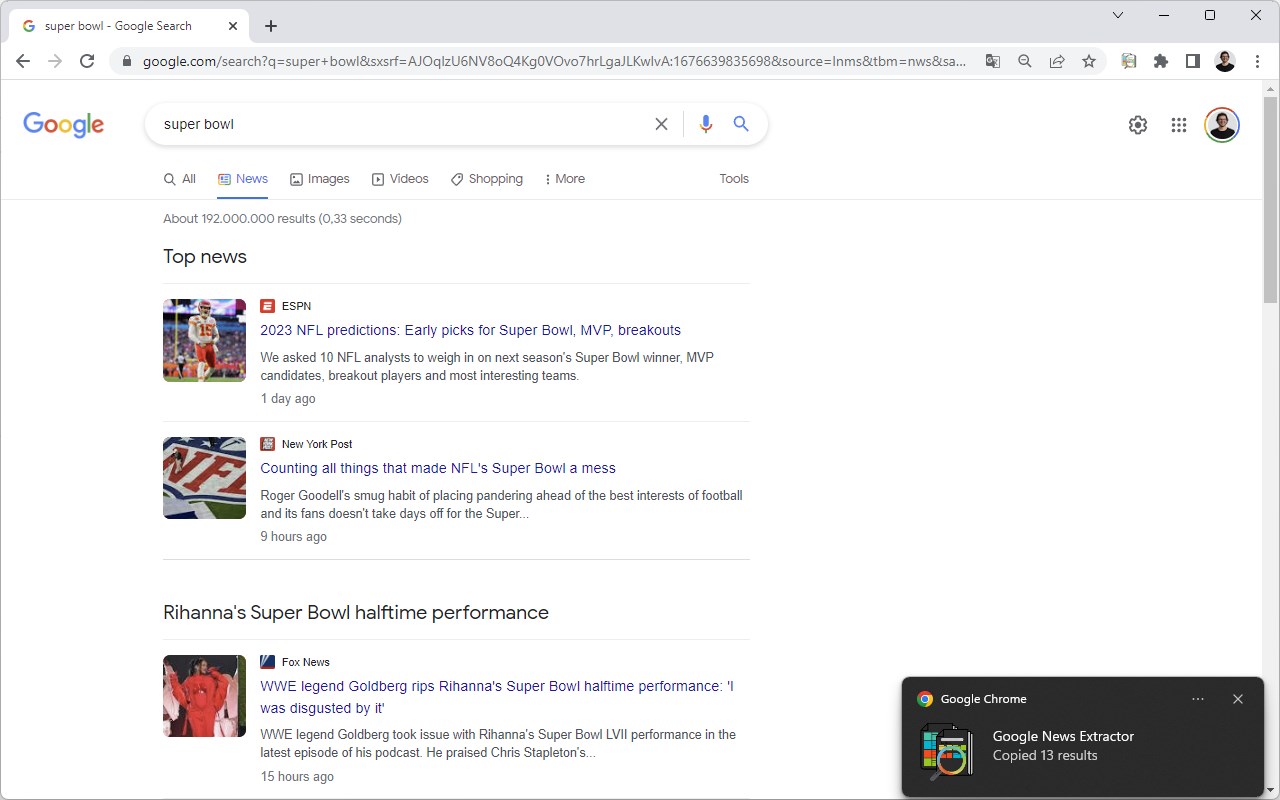The image size is (1280, 800).
Task: Toggle the browser side panel
Action: tap(1193, 61)
